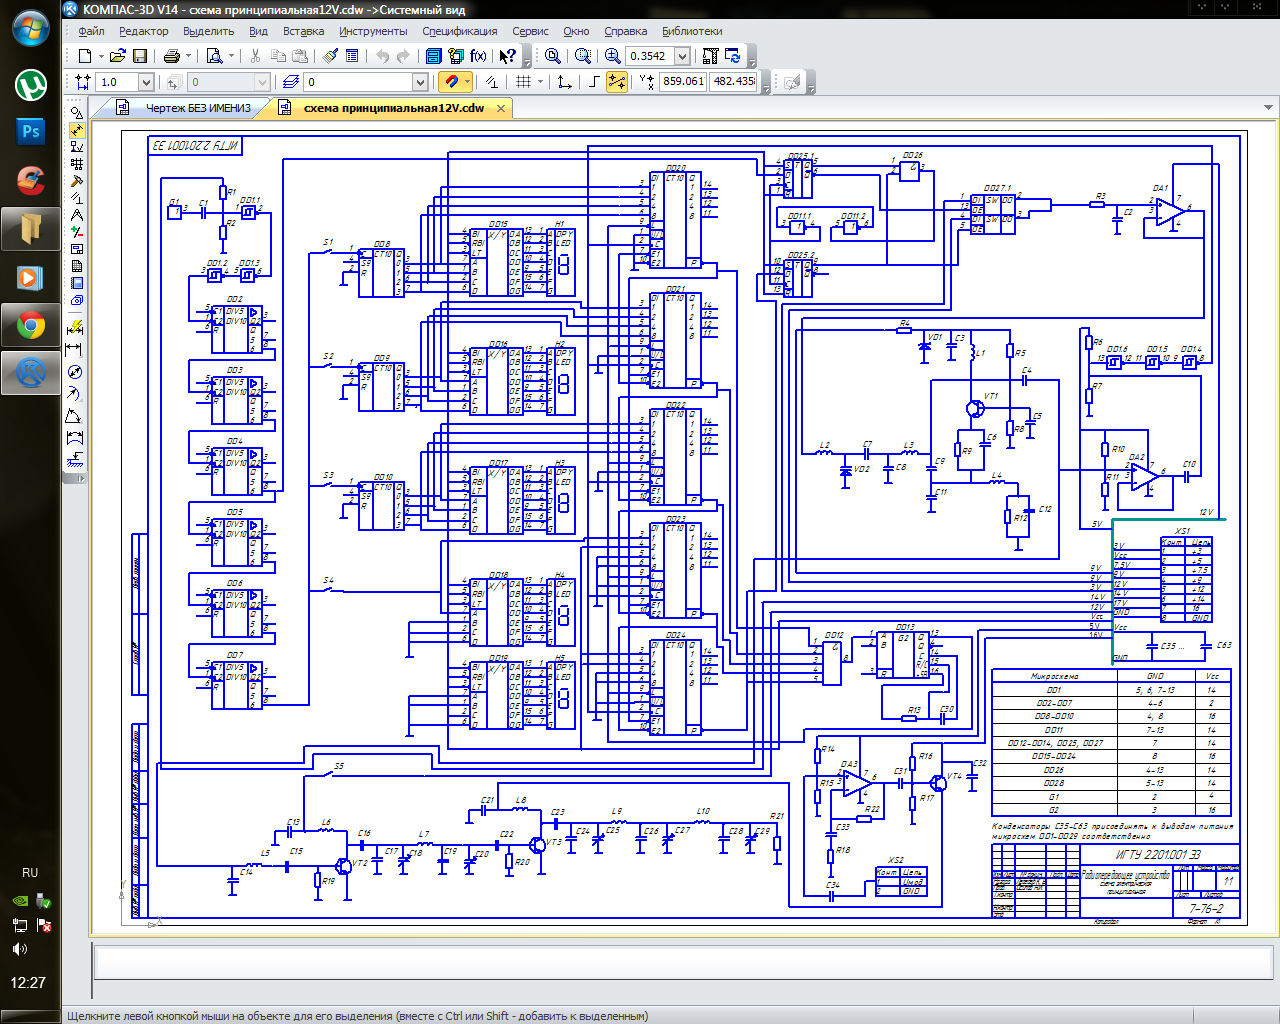Click the zoom in magnifier icon

(x=612, y=56)
